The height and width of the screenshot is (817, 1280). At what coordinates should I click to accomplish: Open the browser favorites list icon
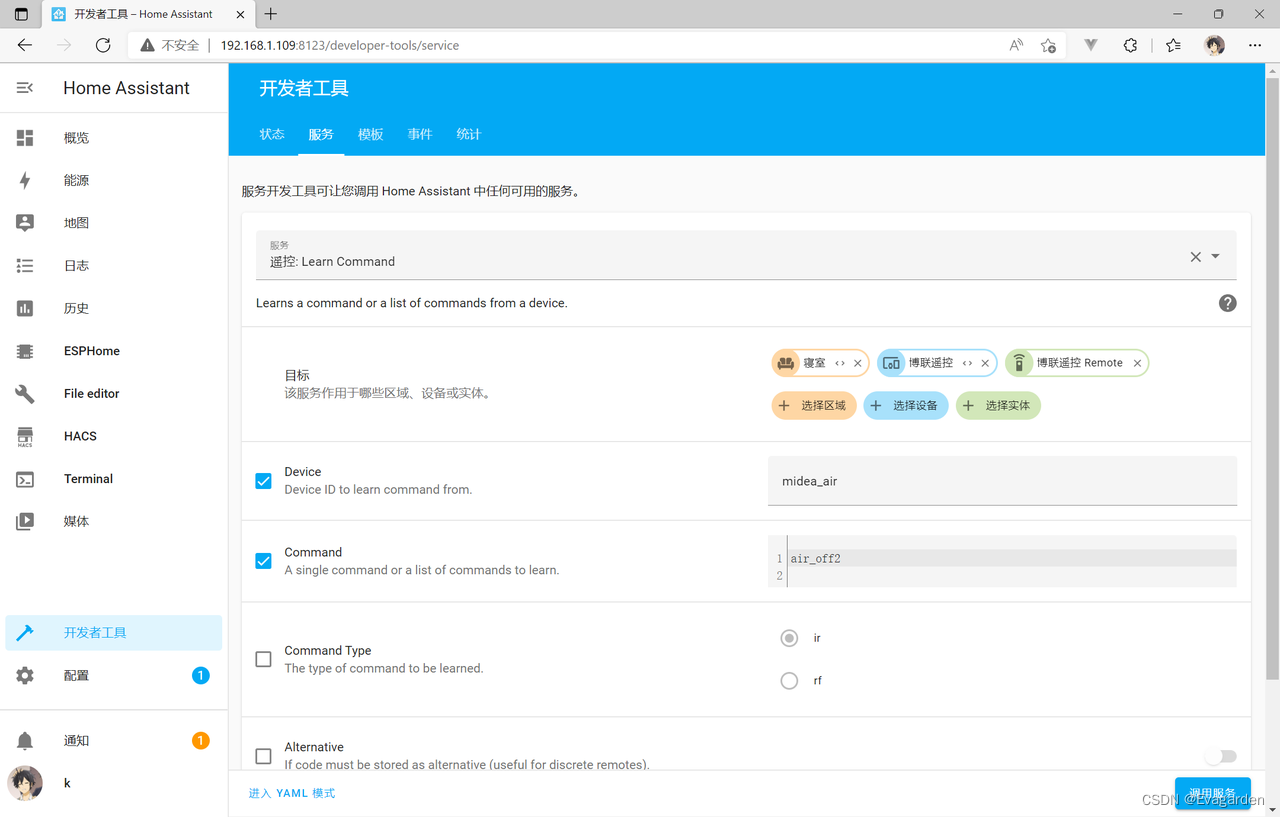1173,45
